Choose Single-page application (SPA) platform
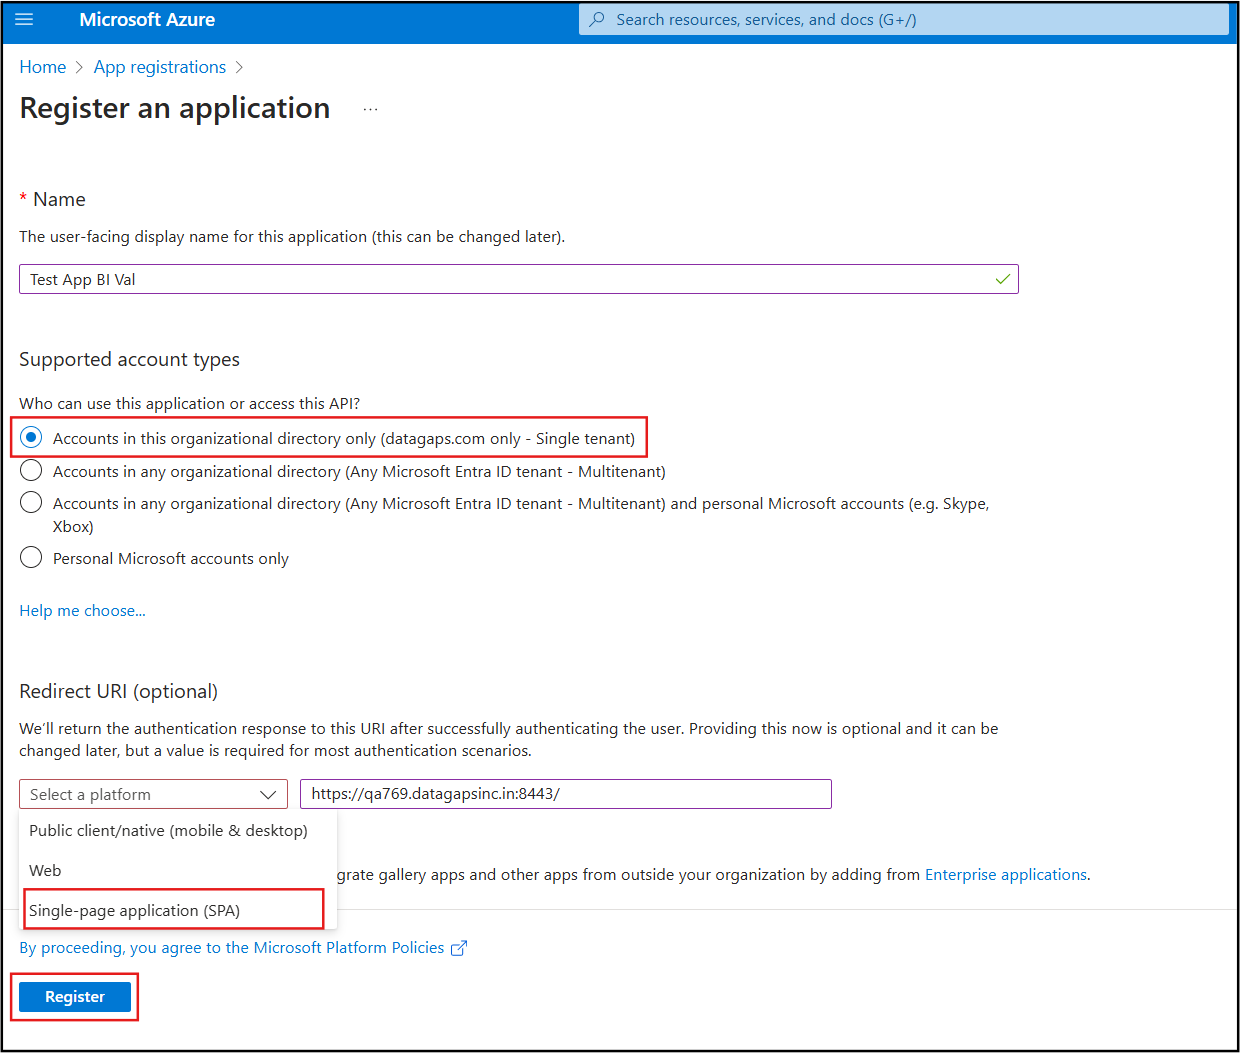Image resolution: width=1240 pixels, height=1053 pixels. coord(135,910)
